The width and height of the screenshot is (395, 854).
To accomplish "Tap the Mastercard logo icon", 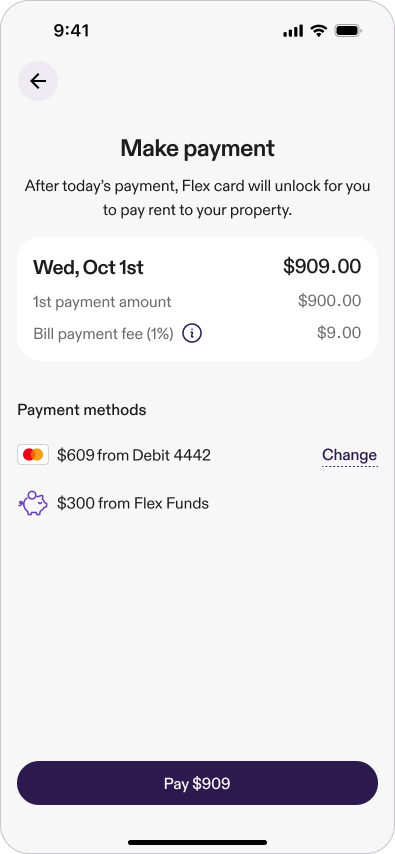I will click(x=33, y=455).
